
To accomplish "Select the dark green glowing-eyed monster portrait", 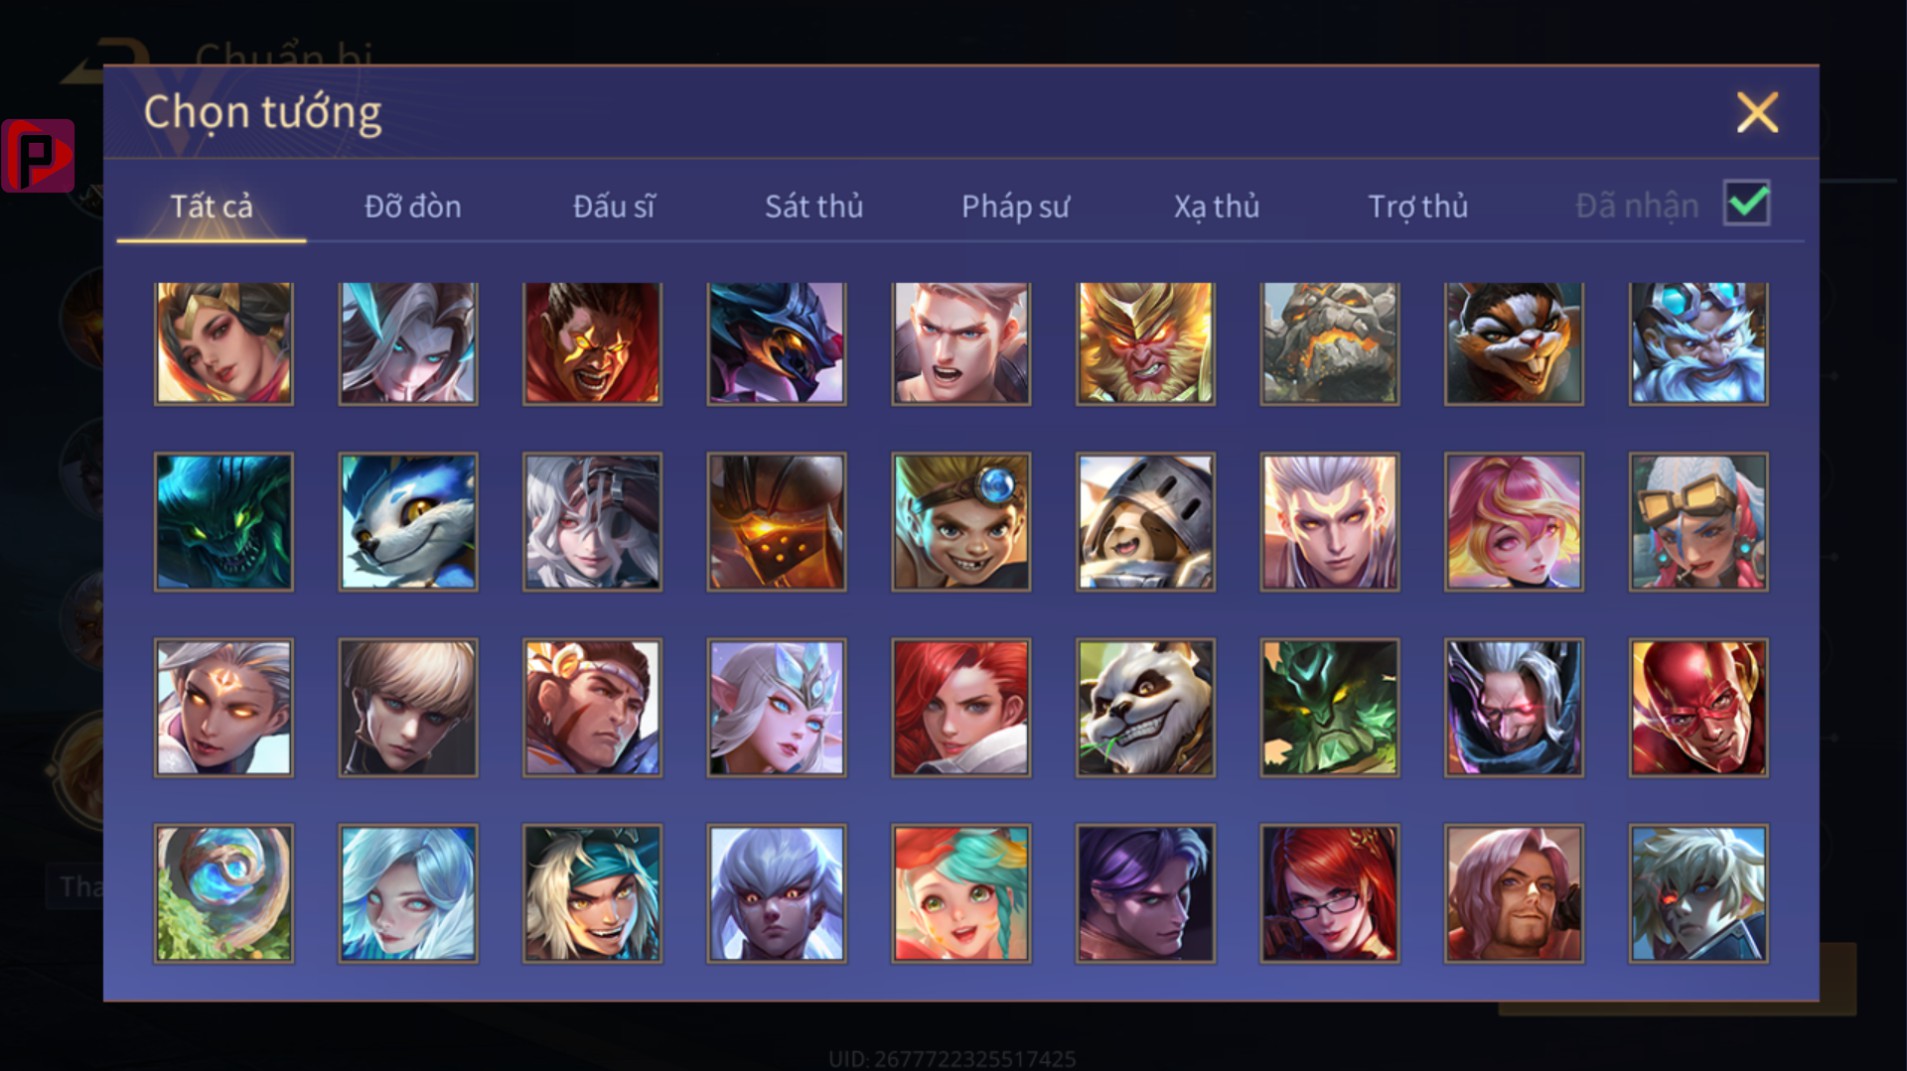I will pos(224,521).
